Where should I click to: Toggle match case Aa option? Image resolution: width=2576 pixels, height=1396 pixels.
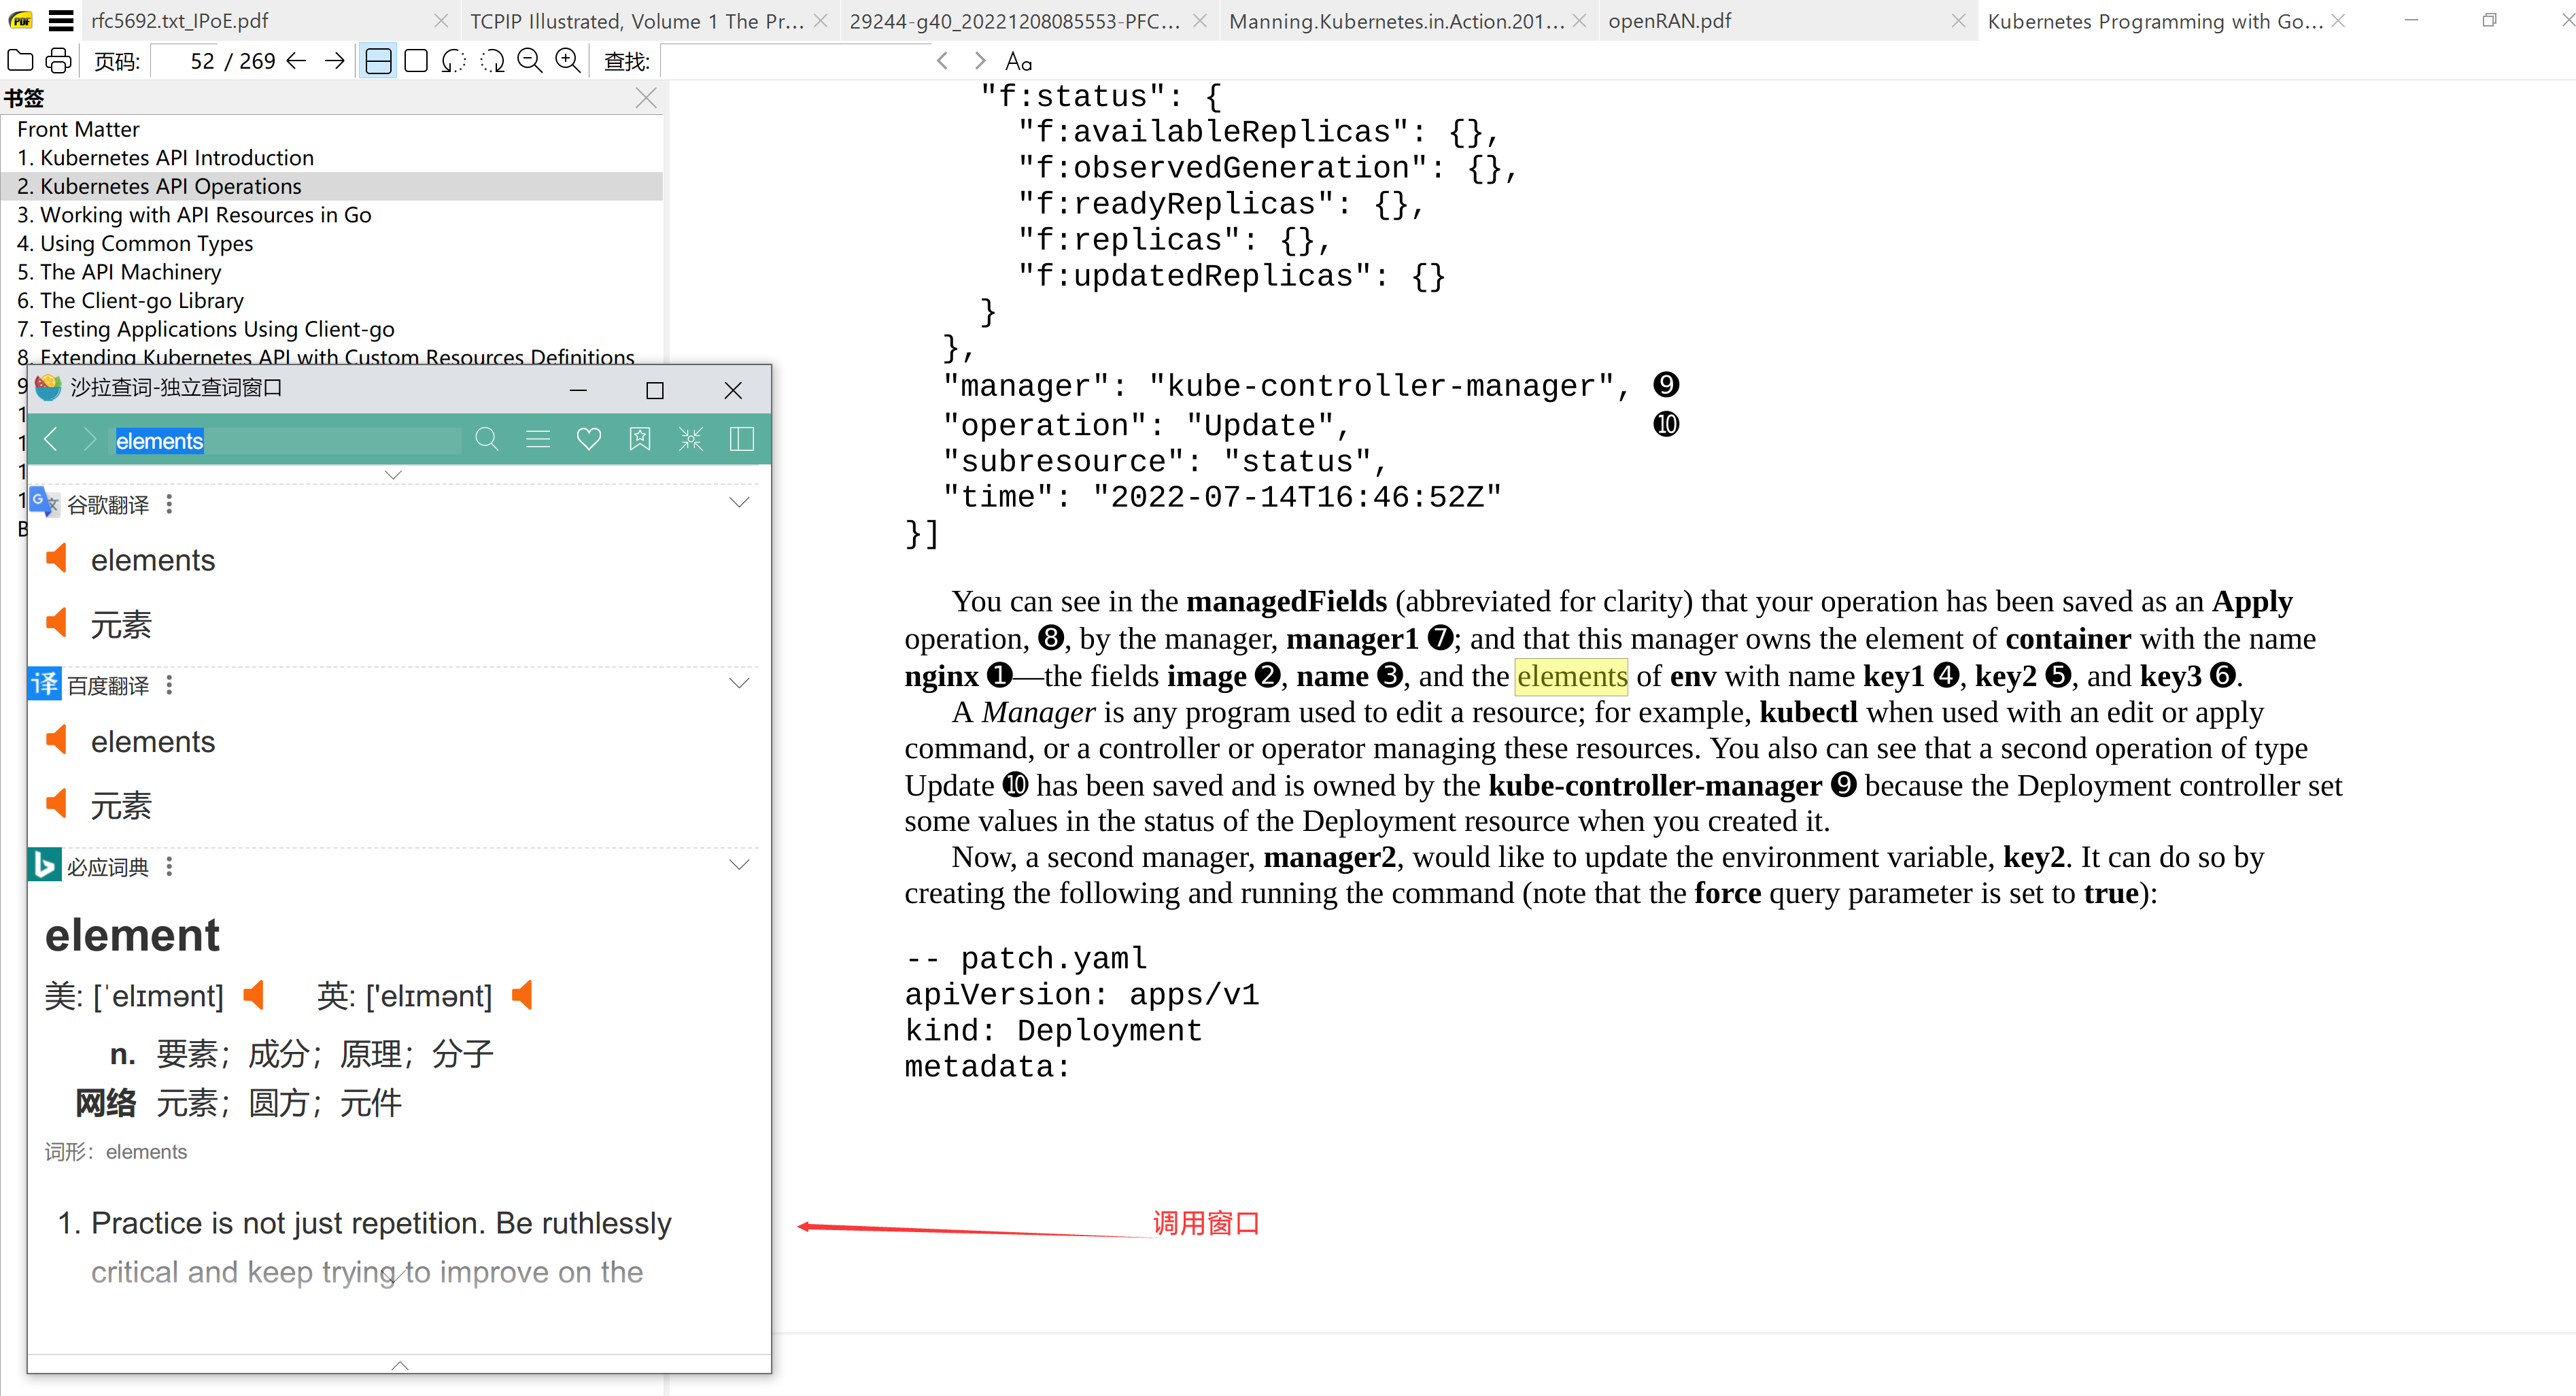coord(1018,61)
